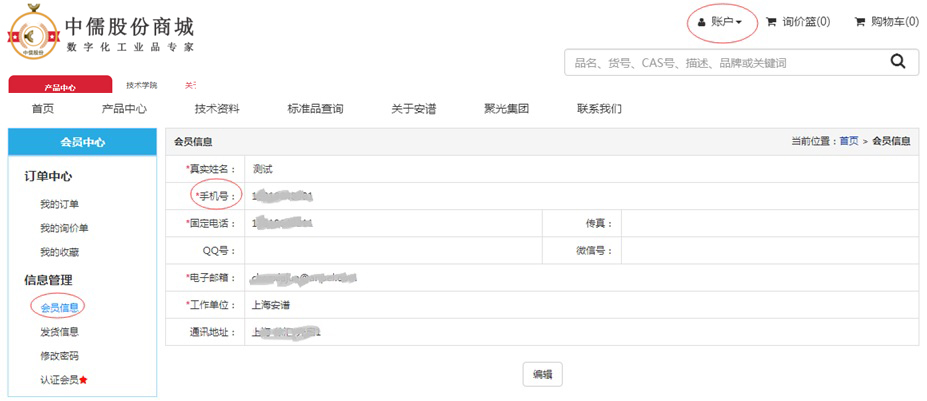Switch to the 技术学院 tab
The height and width of the screenshot is (401, 927).
point(141,86)
